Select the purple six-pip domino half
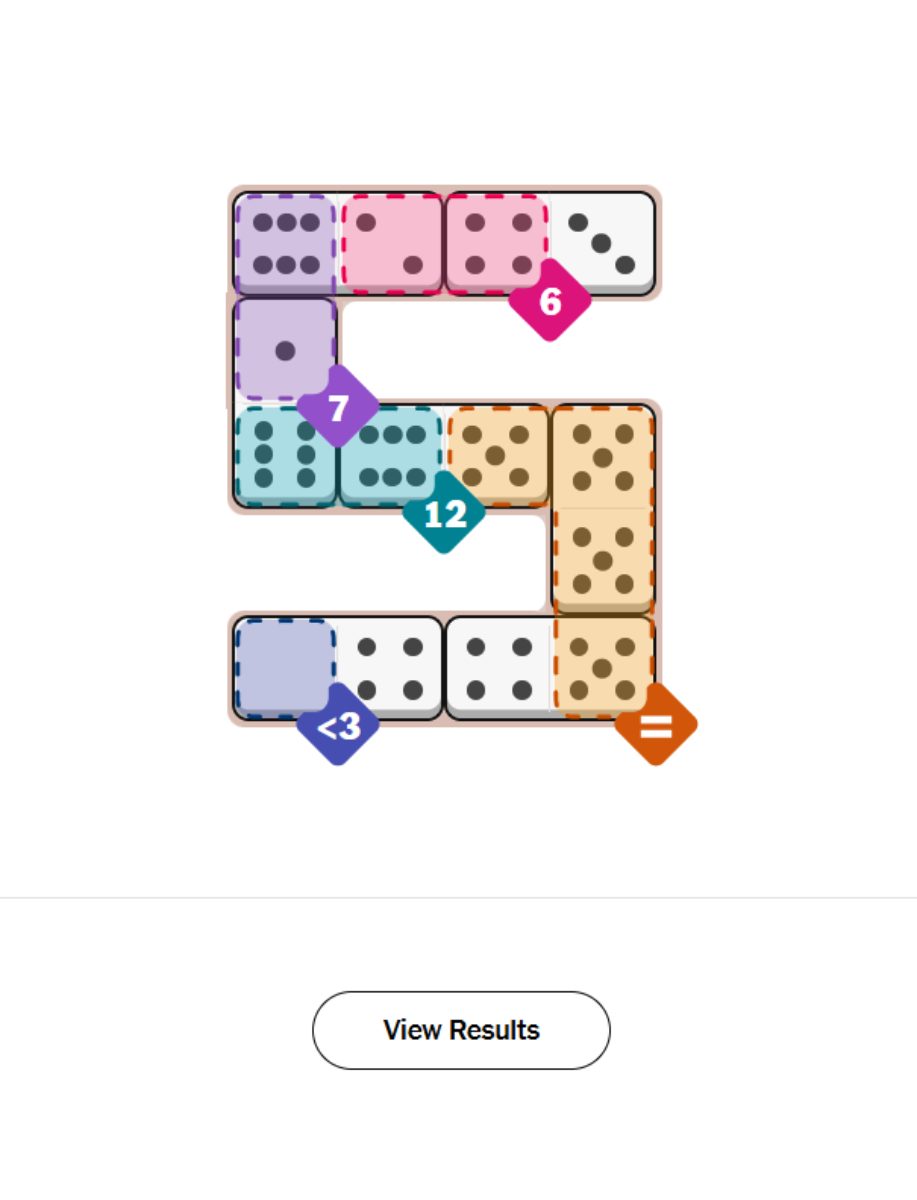The width and height of the screenshot is (917, 1200). pos(286,243)
